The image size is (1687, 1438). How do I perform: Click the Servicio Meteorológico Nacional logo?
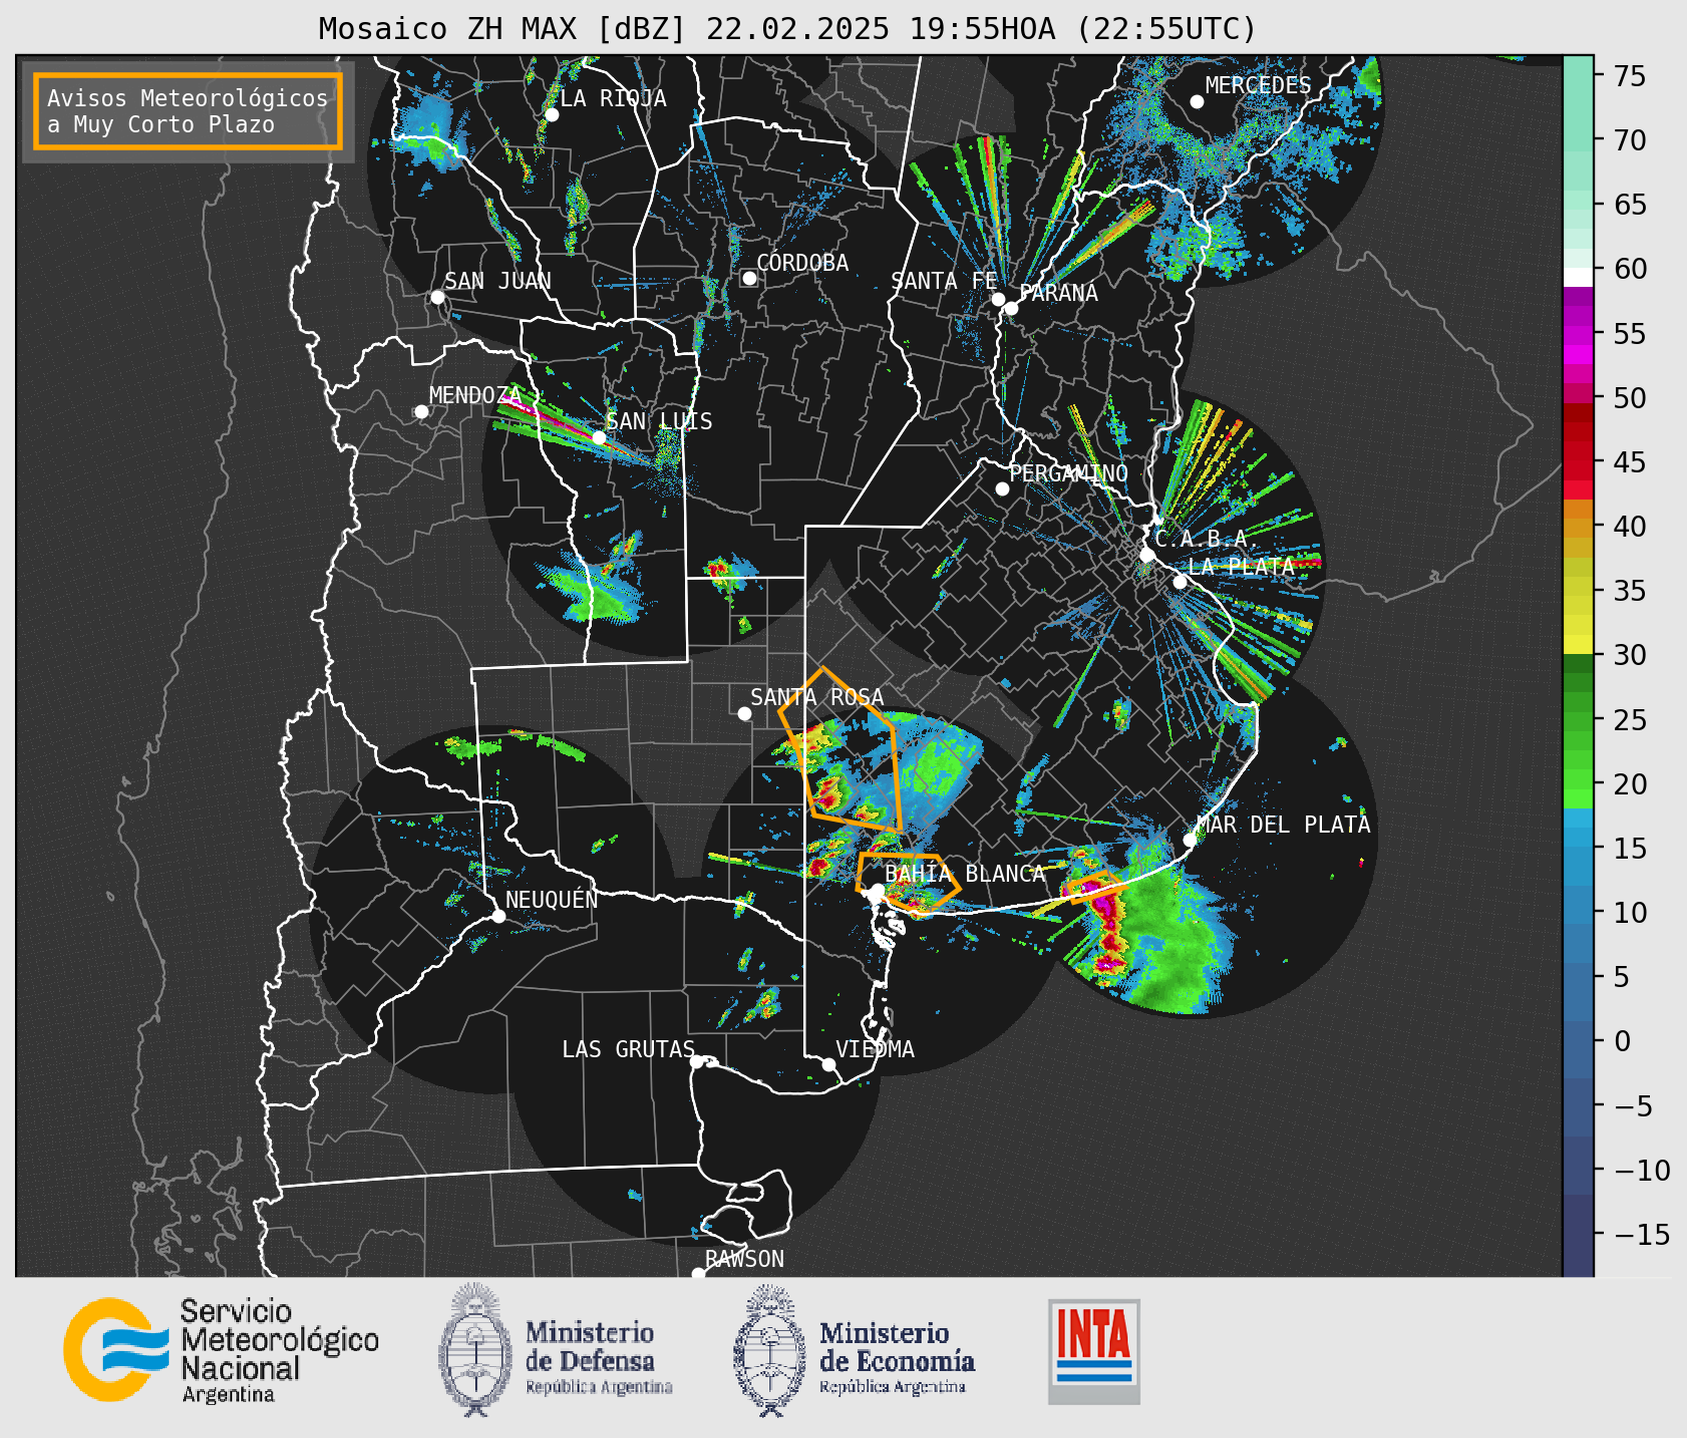[221, 1350]
